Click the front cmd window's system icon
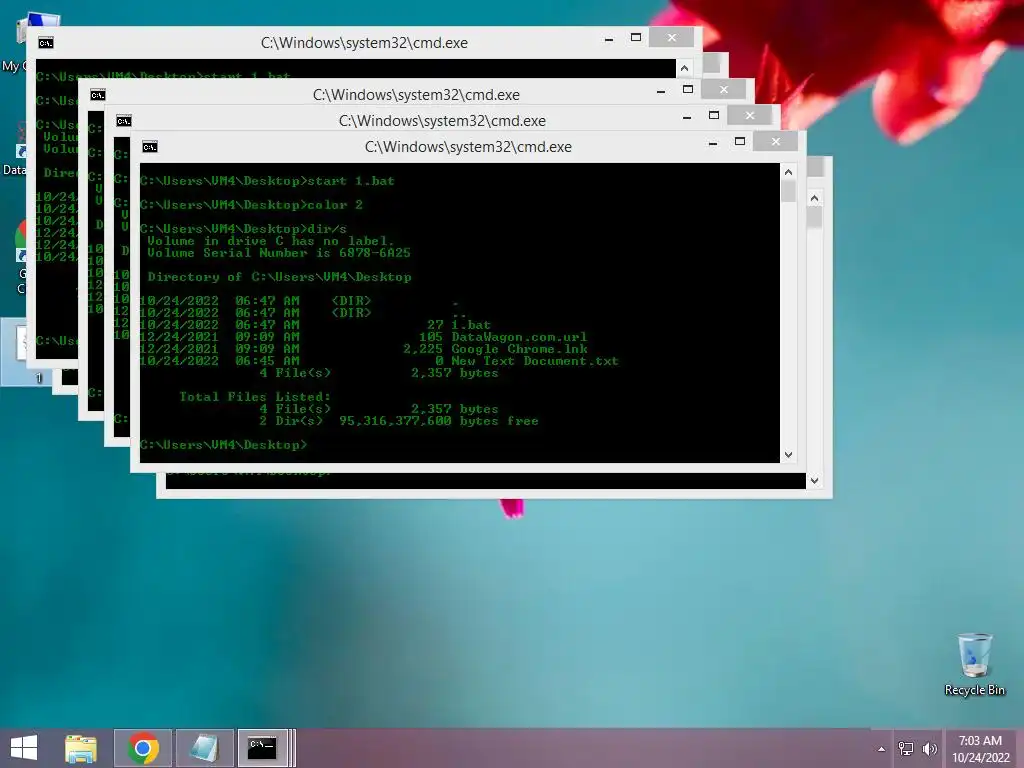Screen dimensions: 1024x768 point(150,147)
